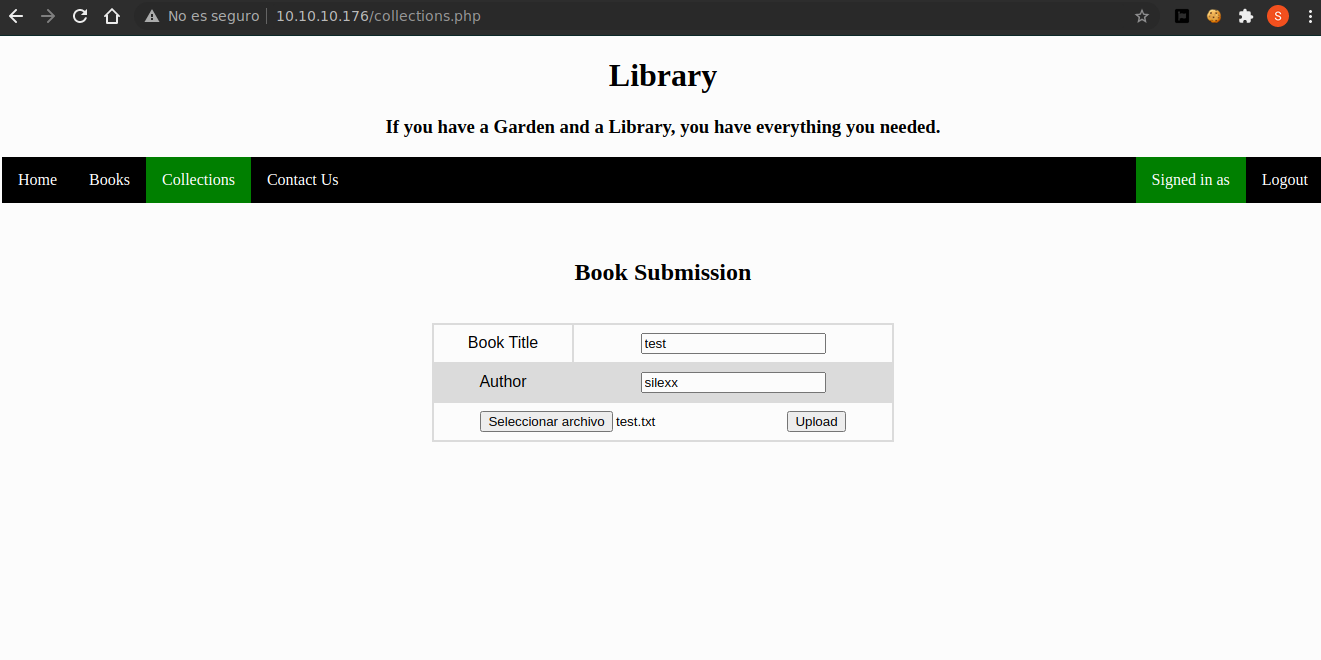Viewport: 1321px width, 660px height.
Task: Go back to the previous page
Action: (16, 16)
